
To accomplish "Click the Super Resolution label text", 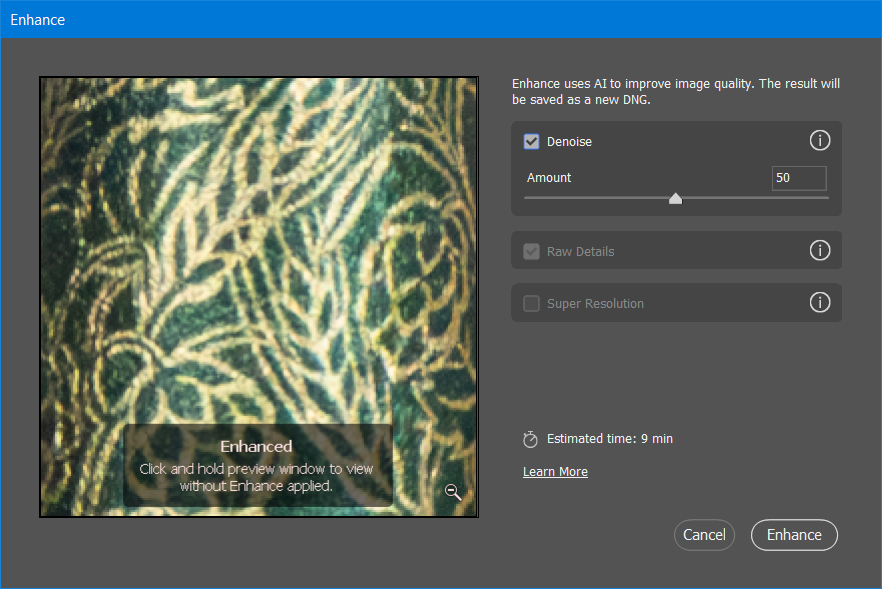I will [595, 304].
